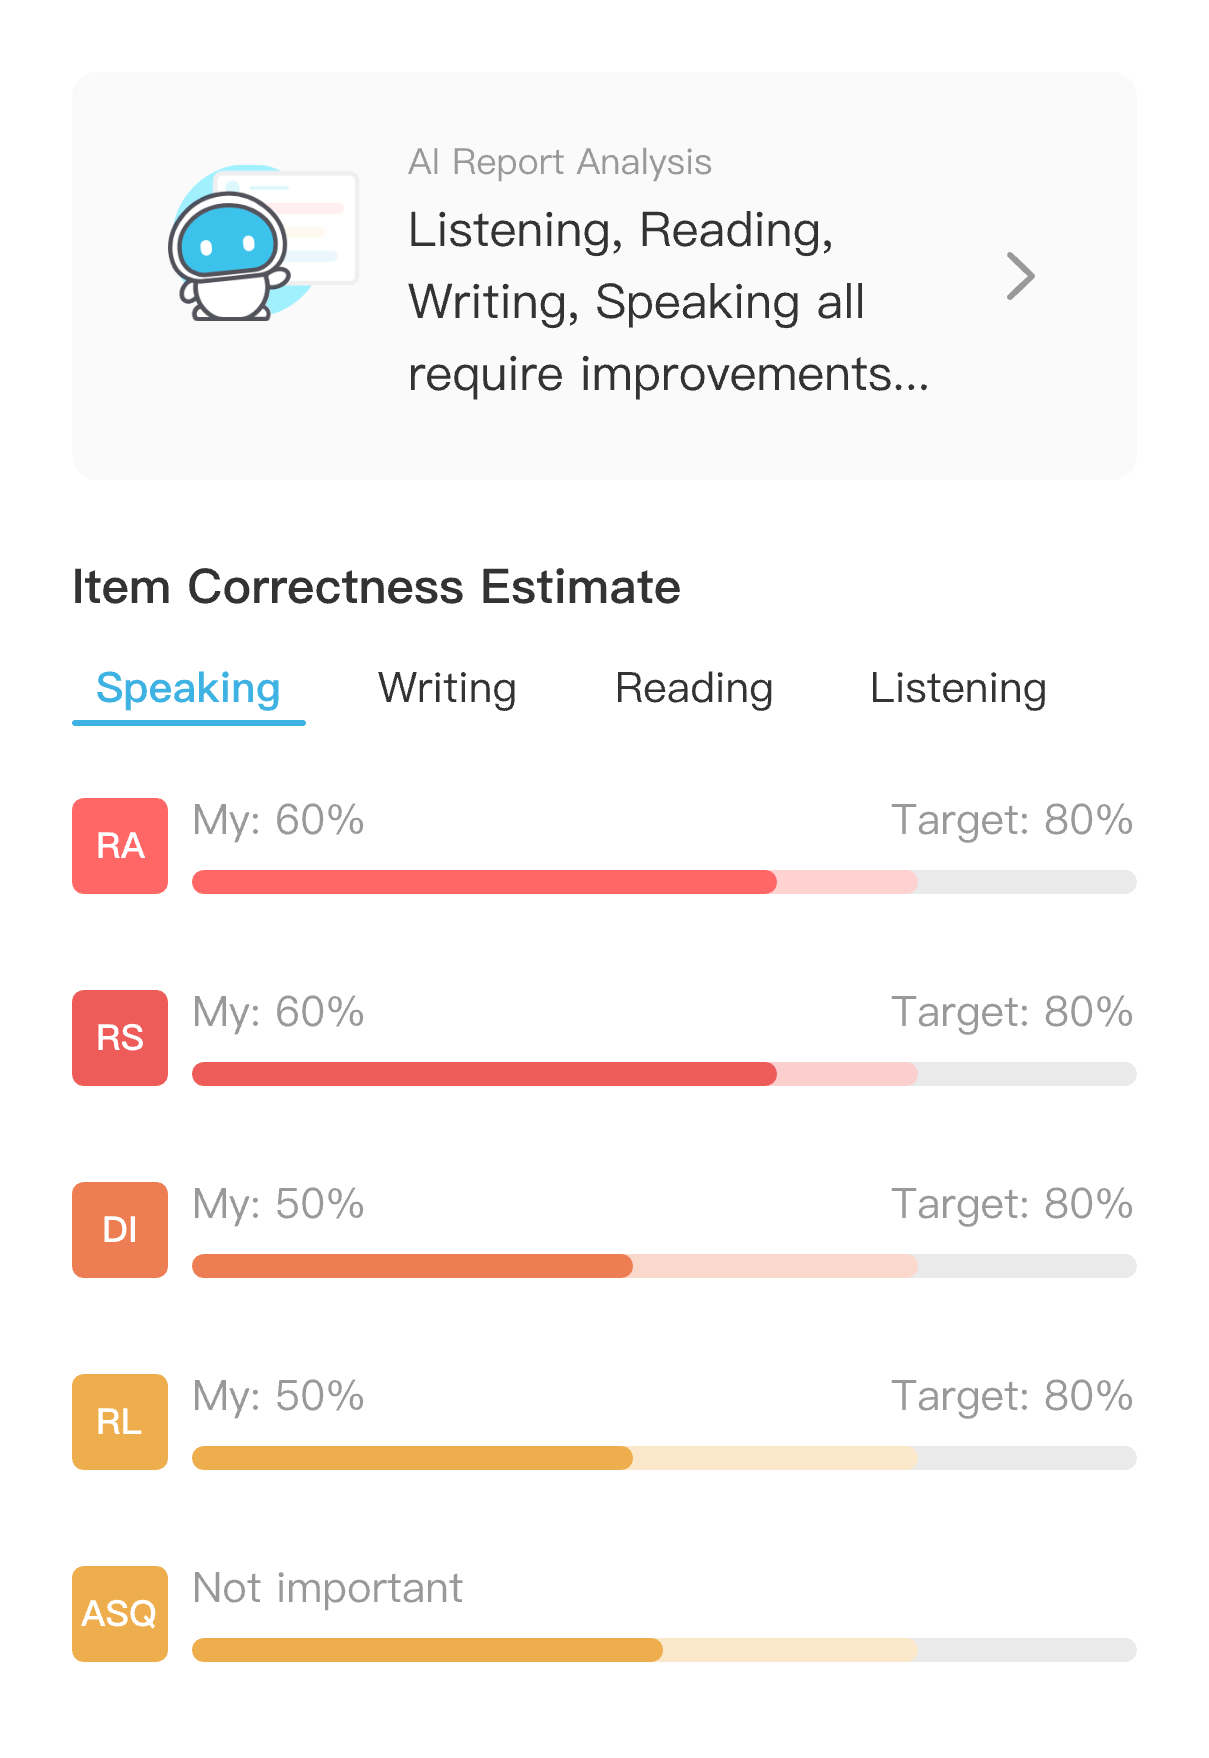Click the My: 60% label on RS row
Viewport: 1209px width, 1758px height.
(277, 1012)
